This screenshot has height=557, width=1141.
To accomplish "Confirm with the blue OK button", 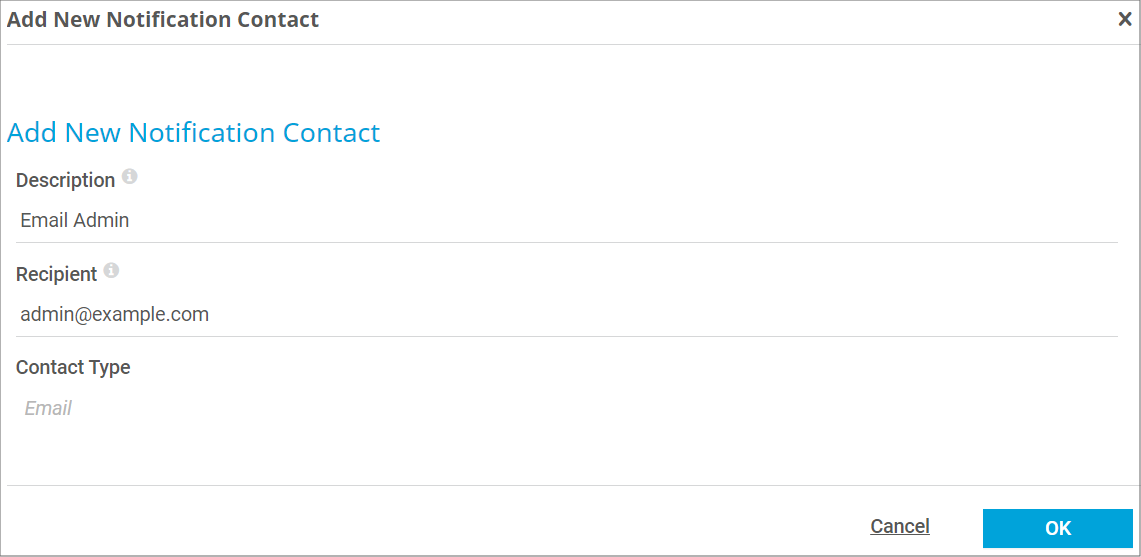I will (1057, 529).
